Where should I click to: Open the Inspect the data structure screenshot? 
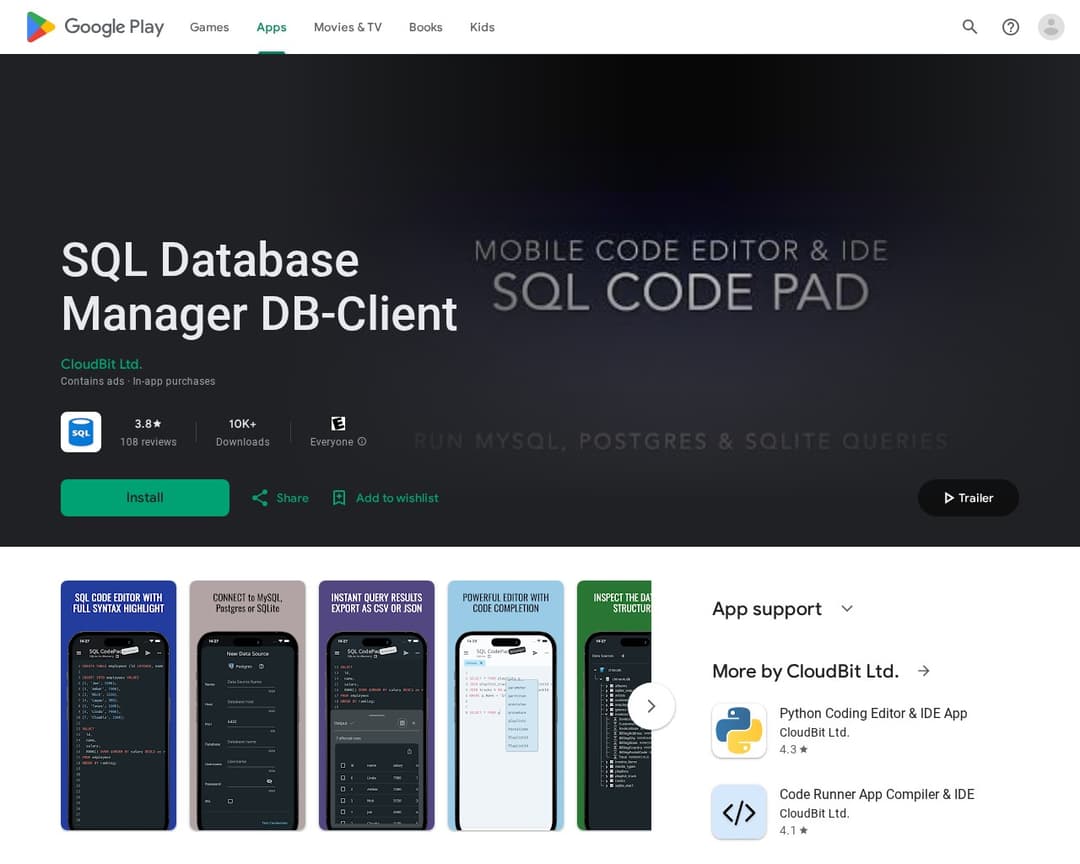click(x=614, y=706)
